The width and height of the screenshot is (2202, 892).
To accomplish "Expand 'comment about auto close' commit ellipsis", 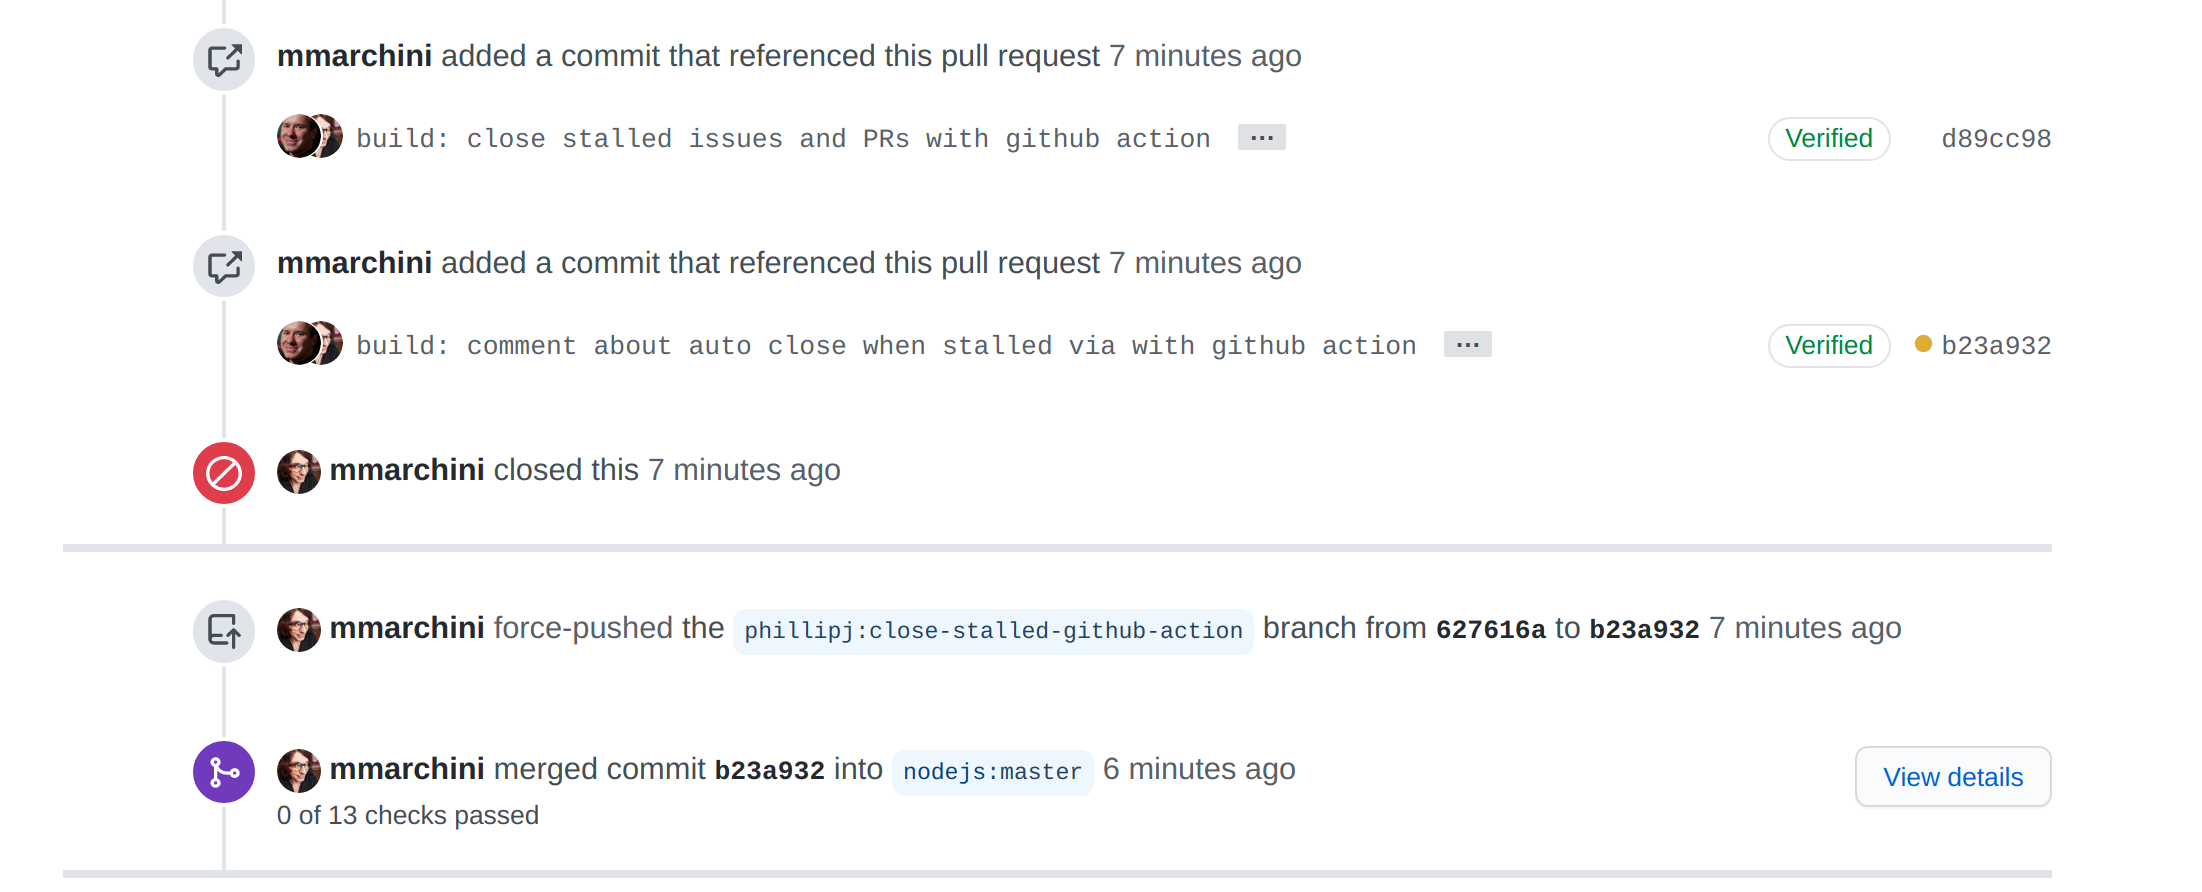I will pos(1467,344).
